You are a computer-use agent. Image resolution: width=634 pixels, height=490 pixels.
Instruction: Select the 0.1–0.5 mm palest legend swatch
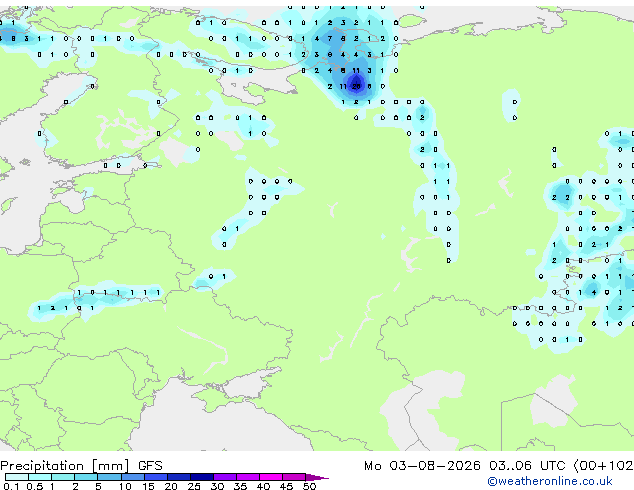[17, 477]
